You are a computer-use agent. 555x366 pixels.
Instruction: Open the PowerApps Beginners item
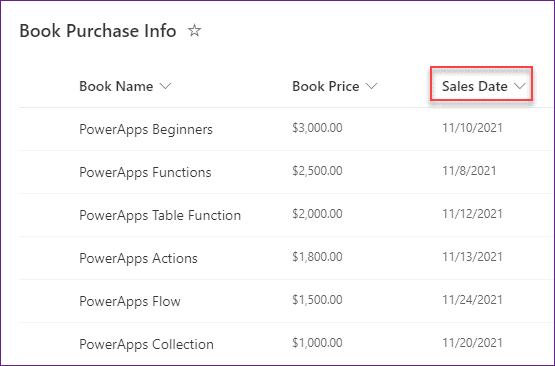coord(146,130)
